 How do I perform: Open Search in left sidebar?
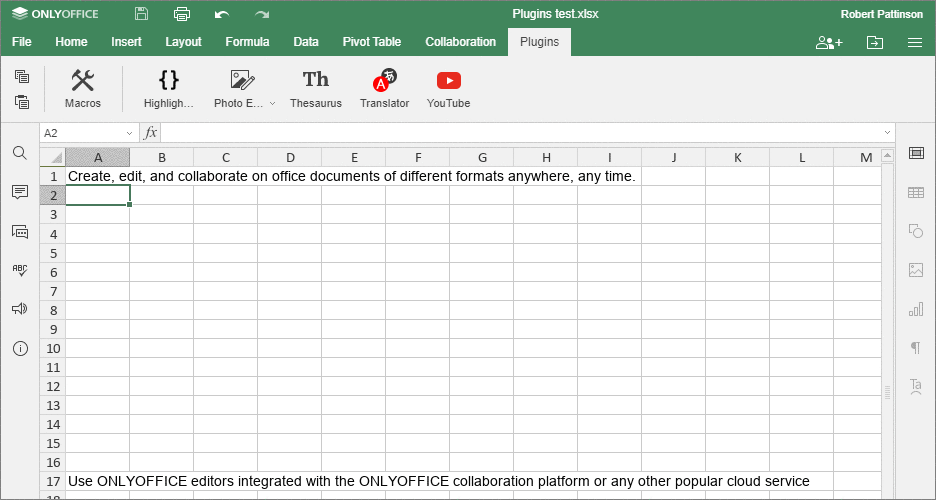click(x=20, y=153)
